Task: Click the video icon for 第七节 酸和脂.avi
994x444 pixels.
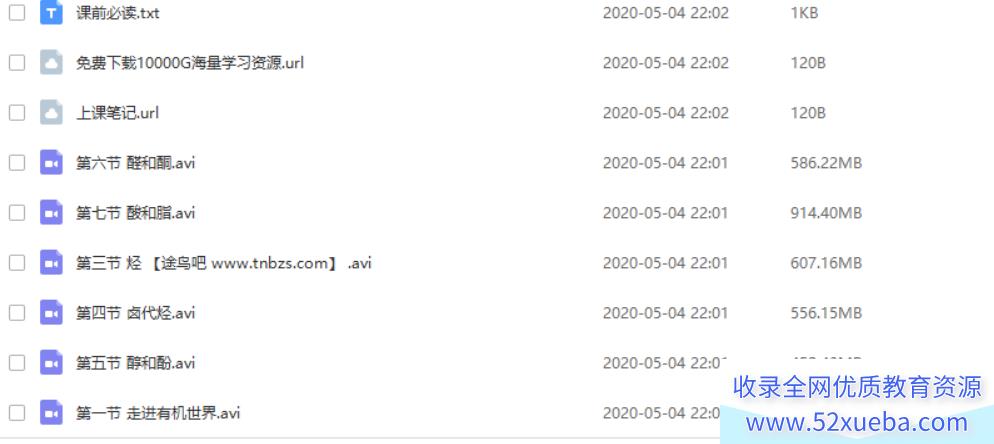Action: [51, 212]
